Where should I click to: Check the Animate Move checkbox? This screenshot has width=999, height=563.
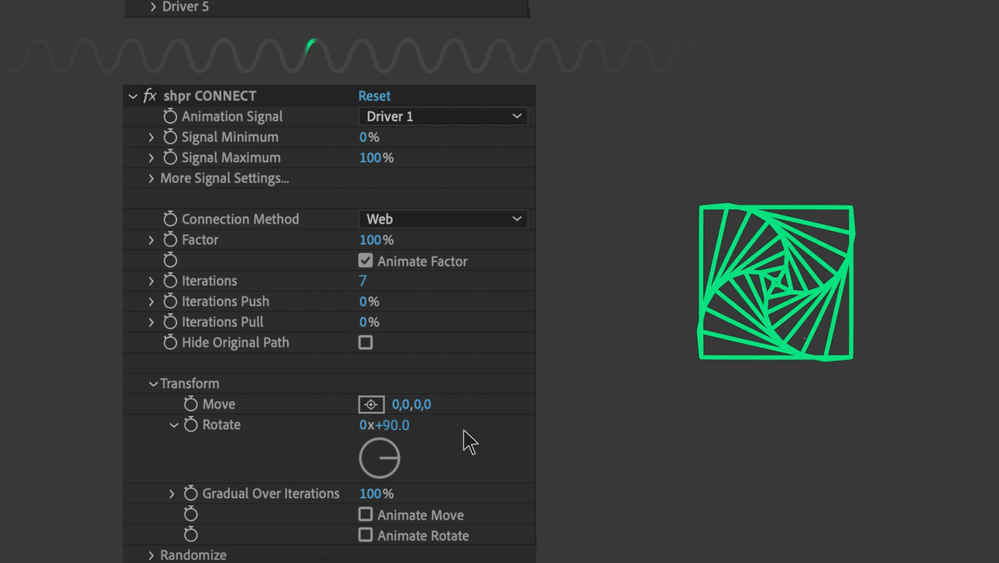click(x=366, y=514)
